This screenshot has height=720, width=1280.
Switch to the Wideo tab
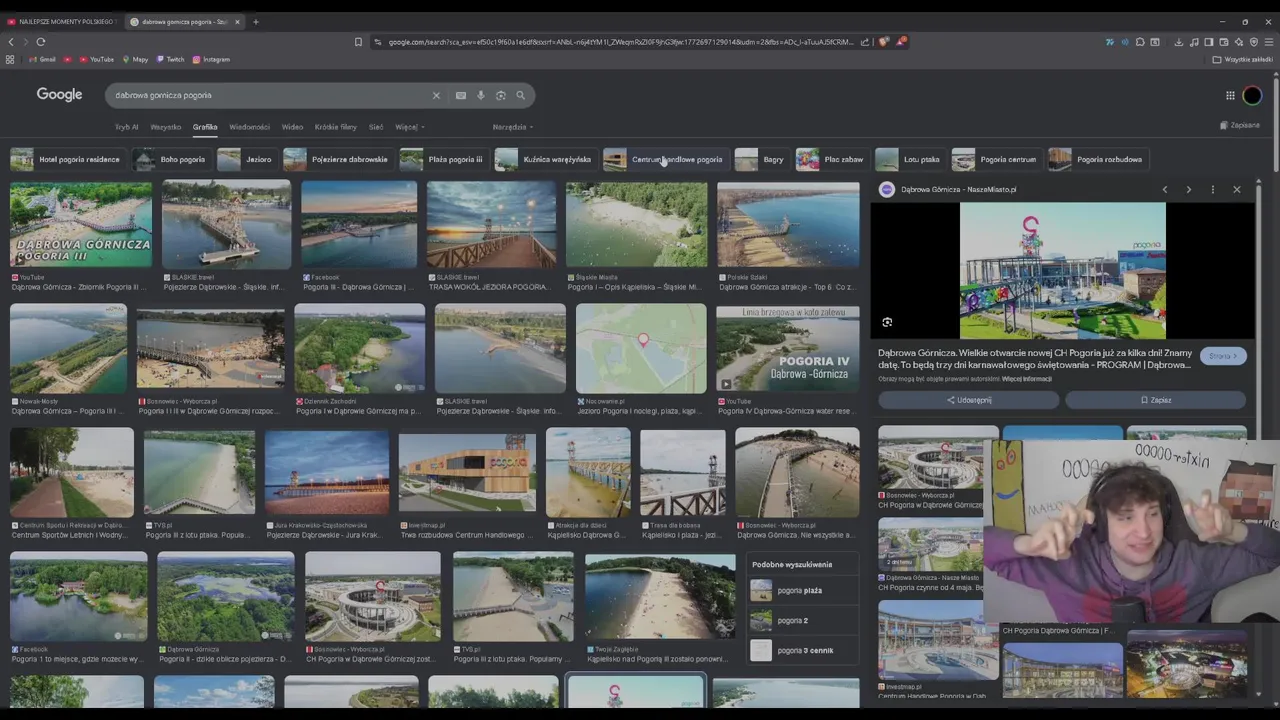(292, 127)
